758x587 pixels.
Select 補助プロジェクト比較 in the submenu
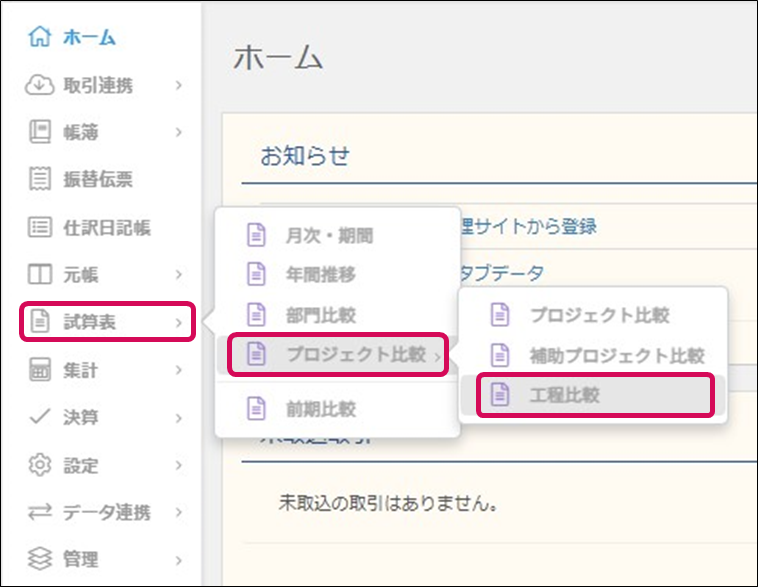click(x=617, y=355)
